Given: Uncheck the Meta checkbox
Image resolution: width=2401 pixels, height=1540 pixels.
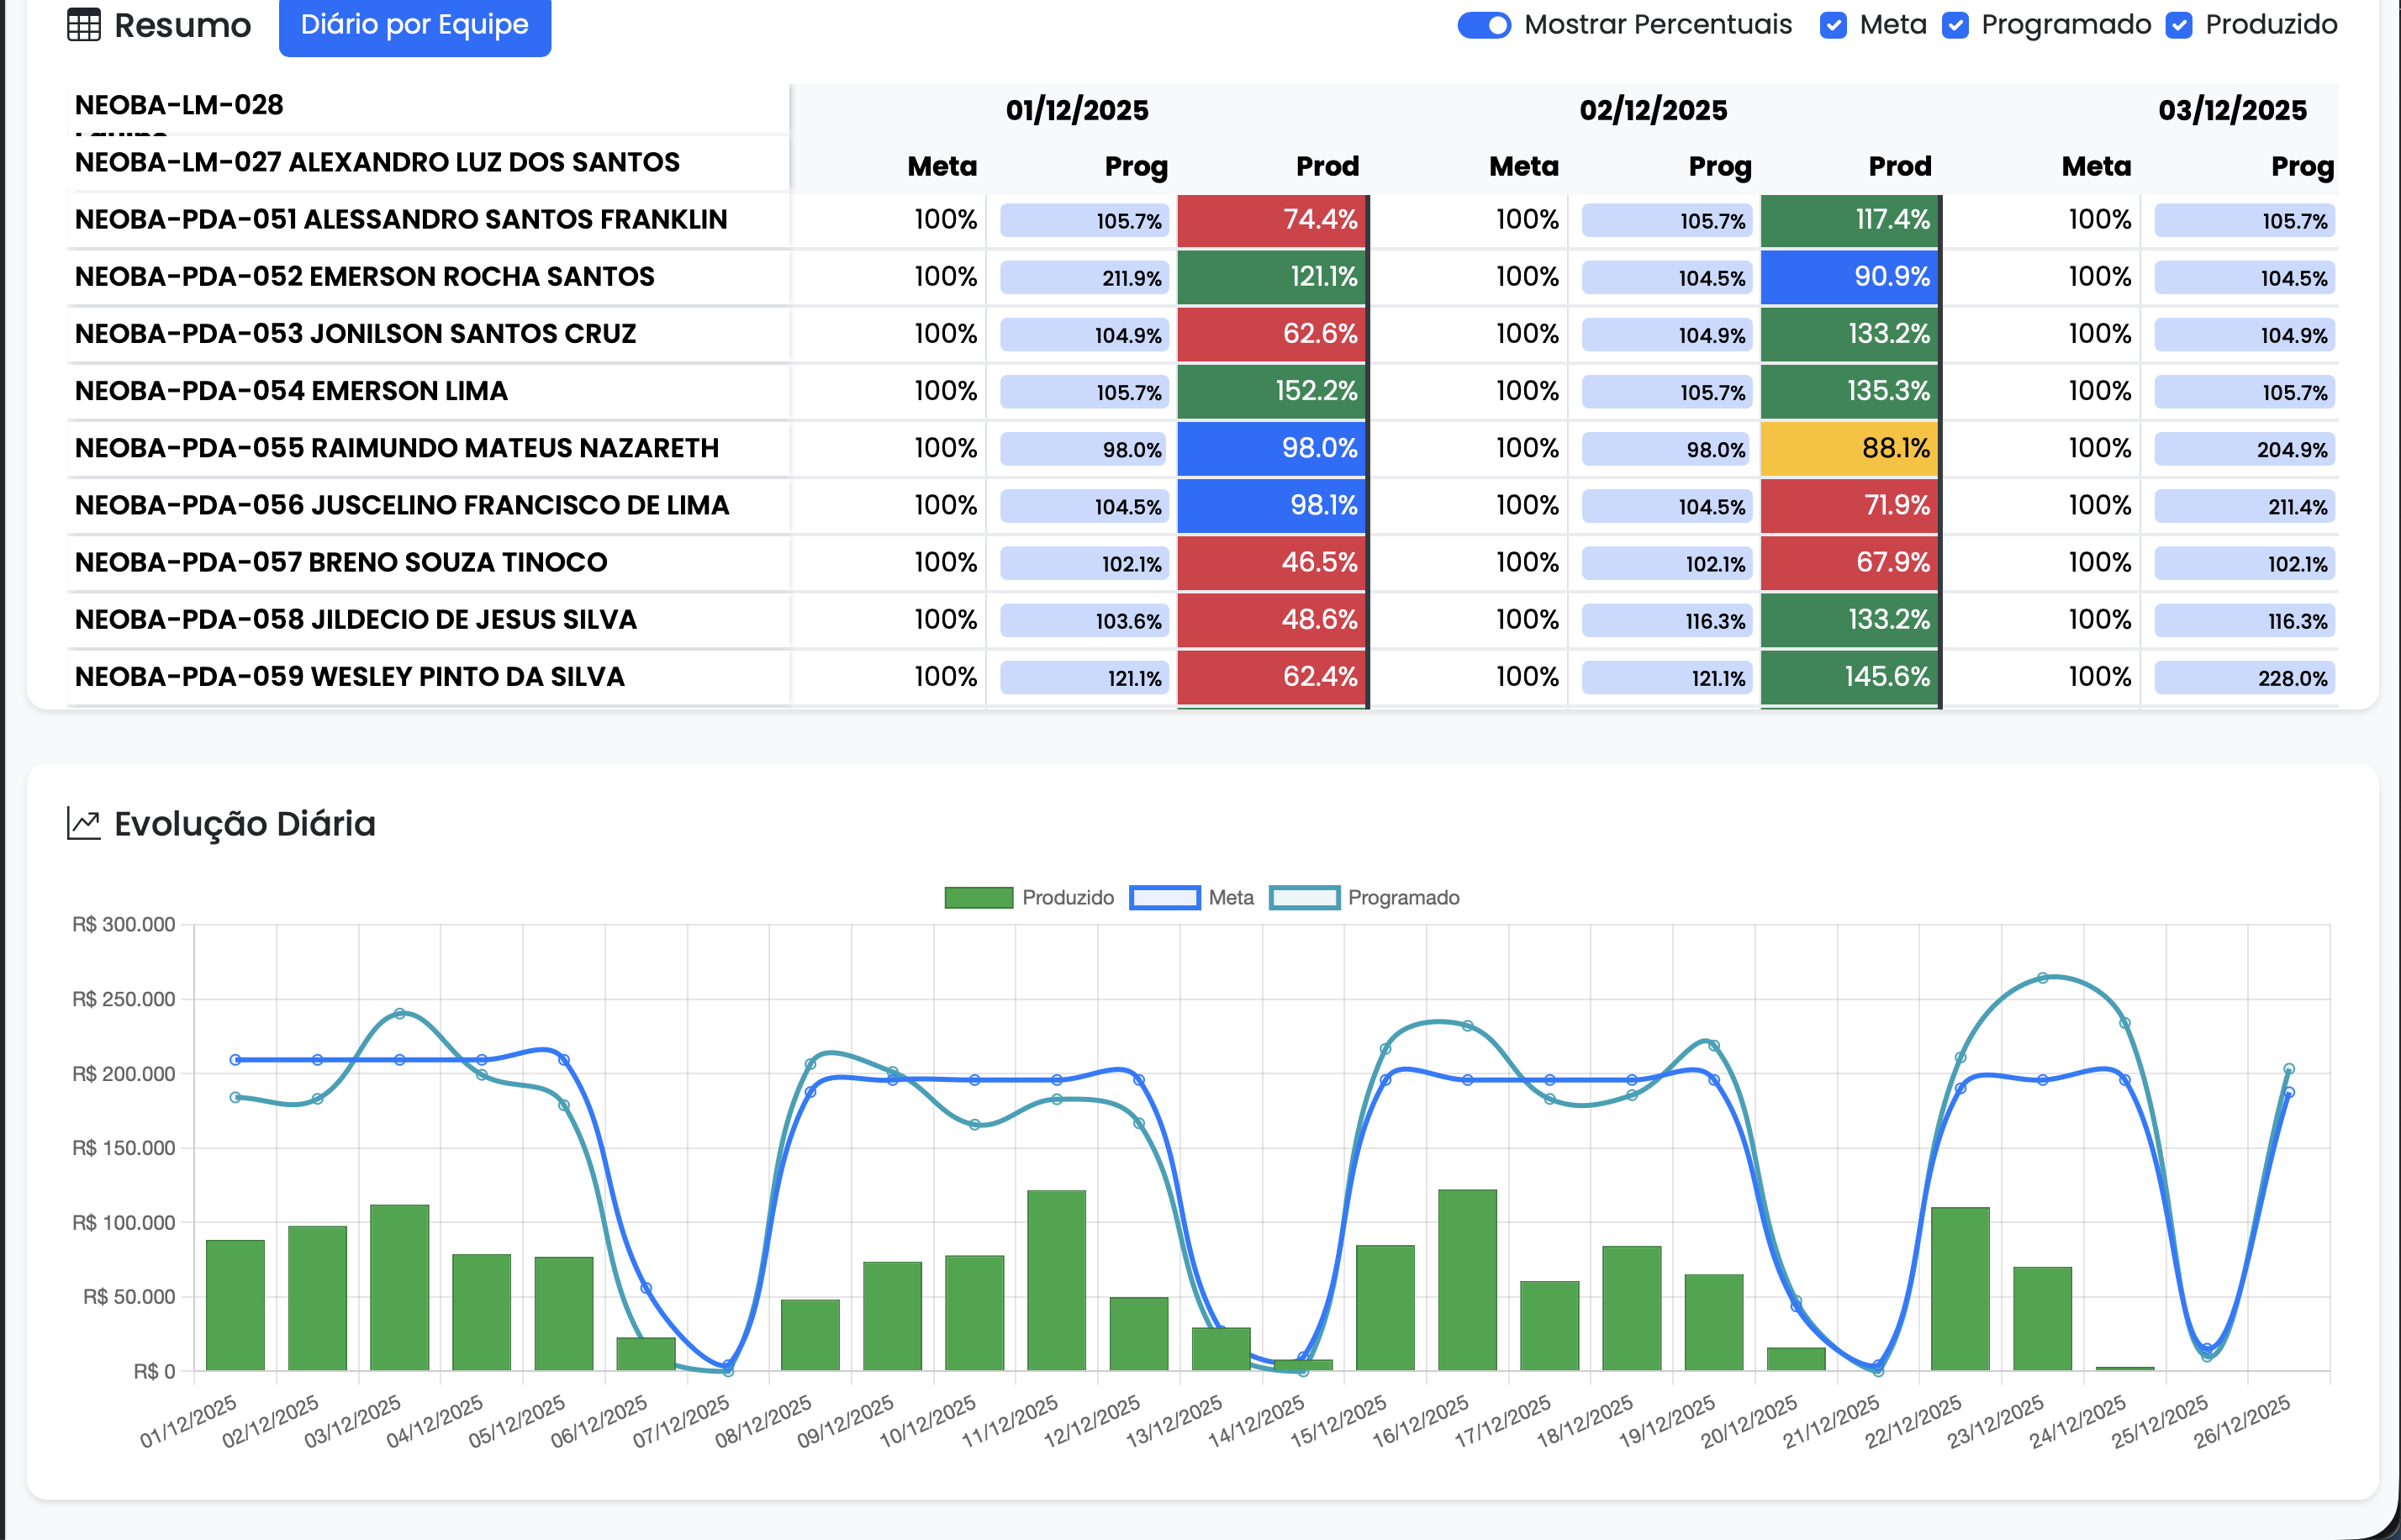Looking at the screenshot, I should pos(1833,25).
